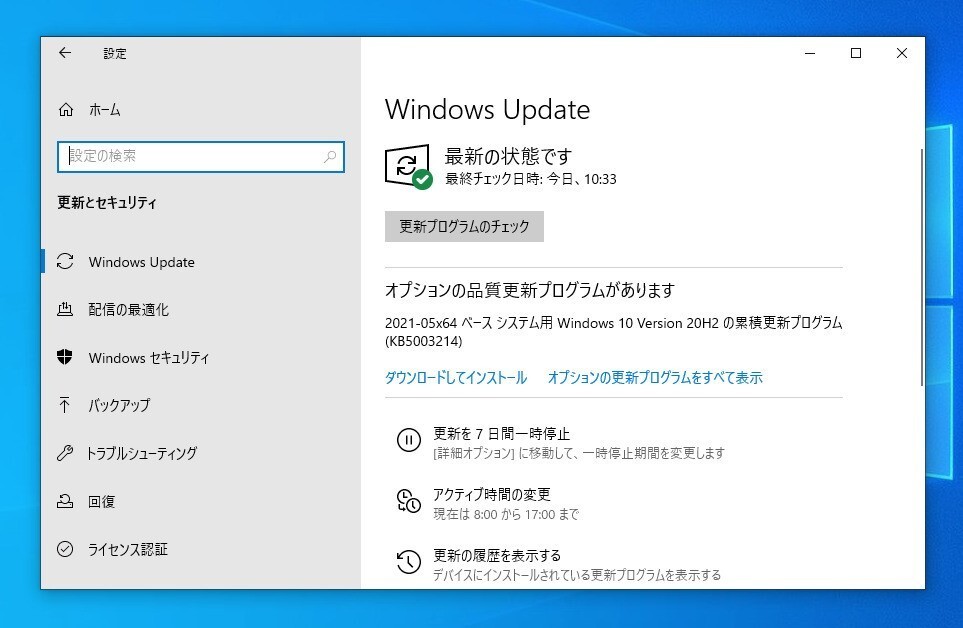Click ダウンロードしてインストール link
This screenshot has width=963, height=628.
point(456,378)
